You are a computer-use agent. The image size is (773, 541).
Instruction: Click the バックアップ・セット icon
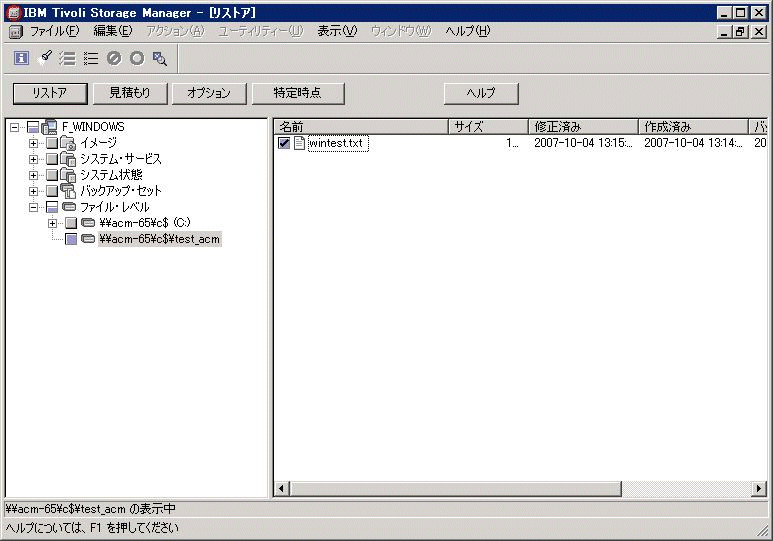[68, 191]
